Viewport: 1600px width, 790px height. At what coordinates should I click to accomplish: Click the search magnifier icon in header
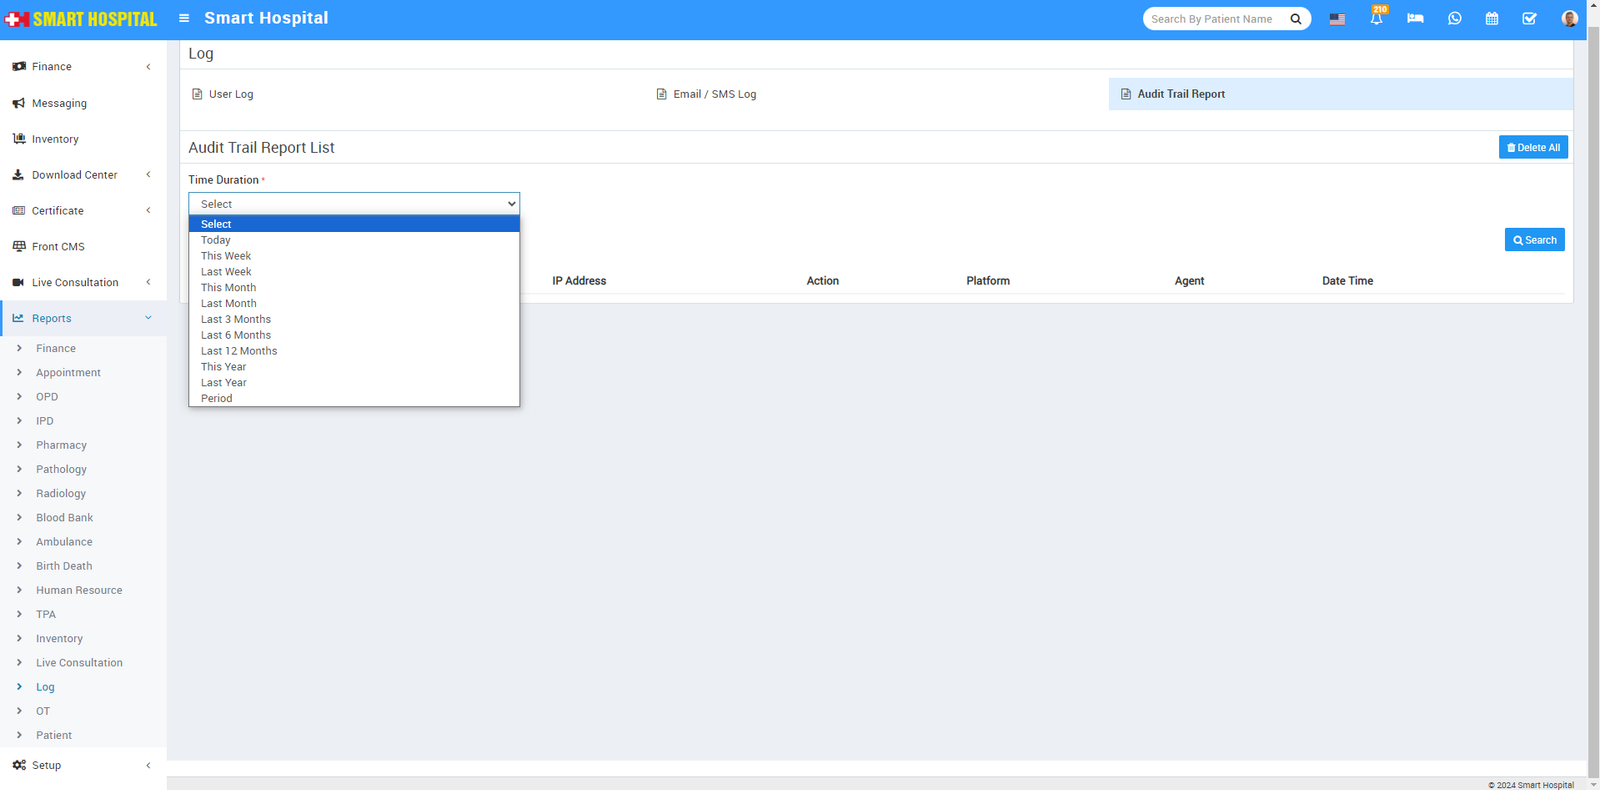point(1296,19)
